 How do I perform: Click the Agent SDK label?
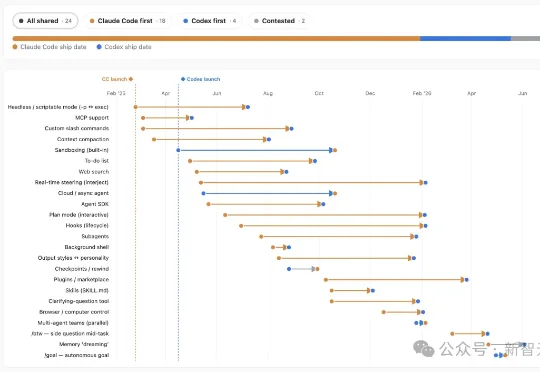click(95, 204)
